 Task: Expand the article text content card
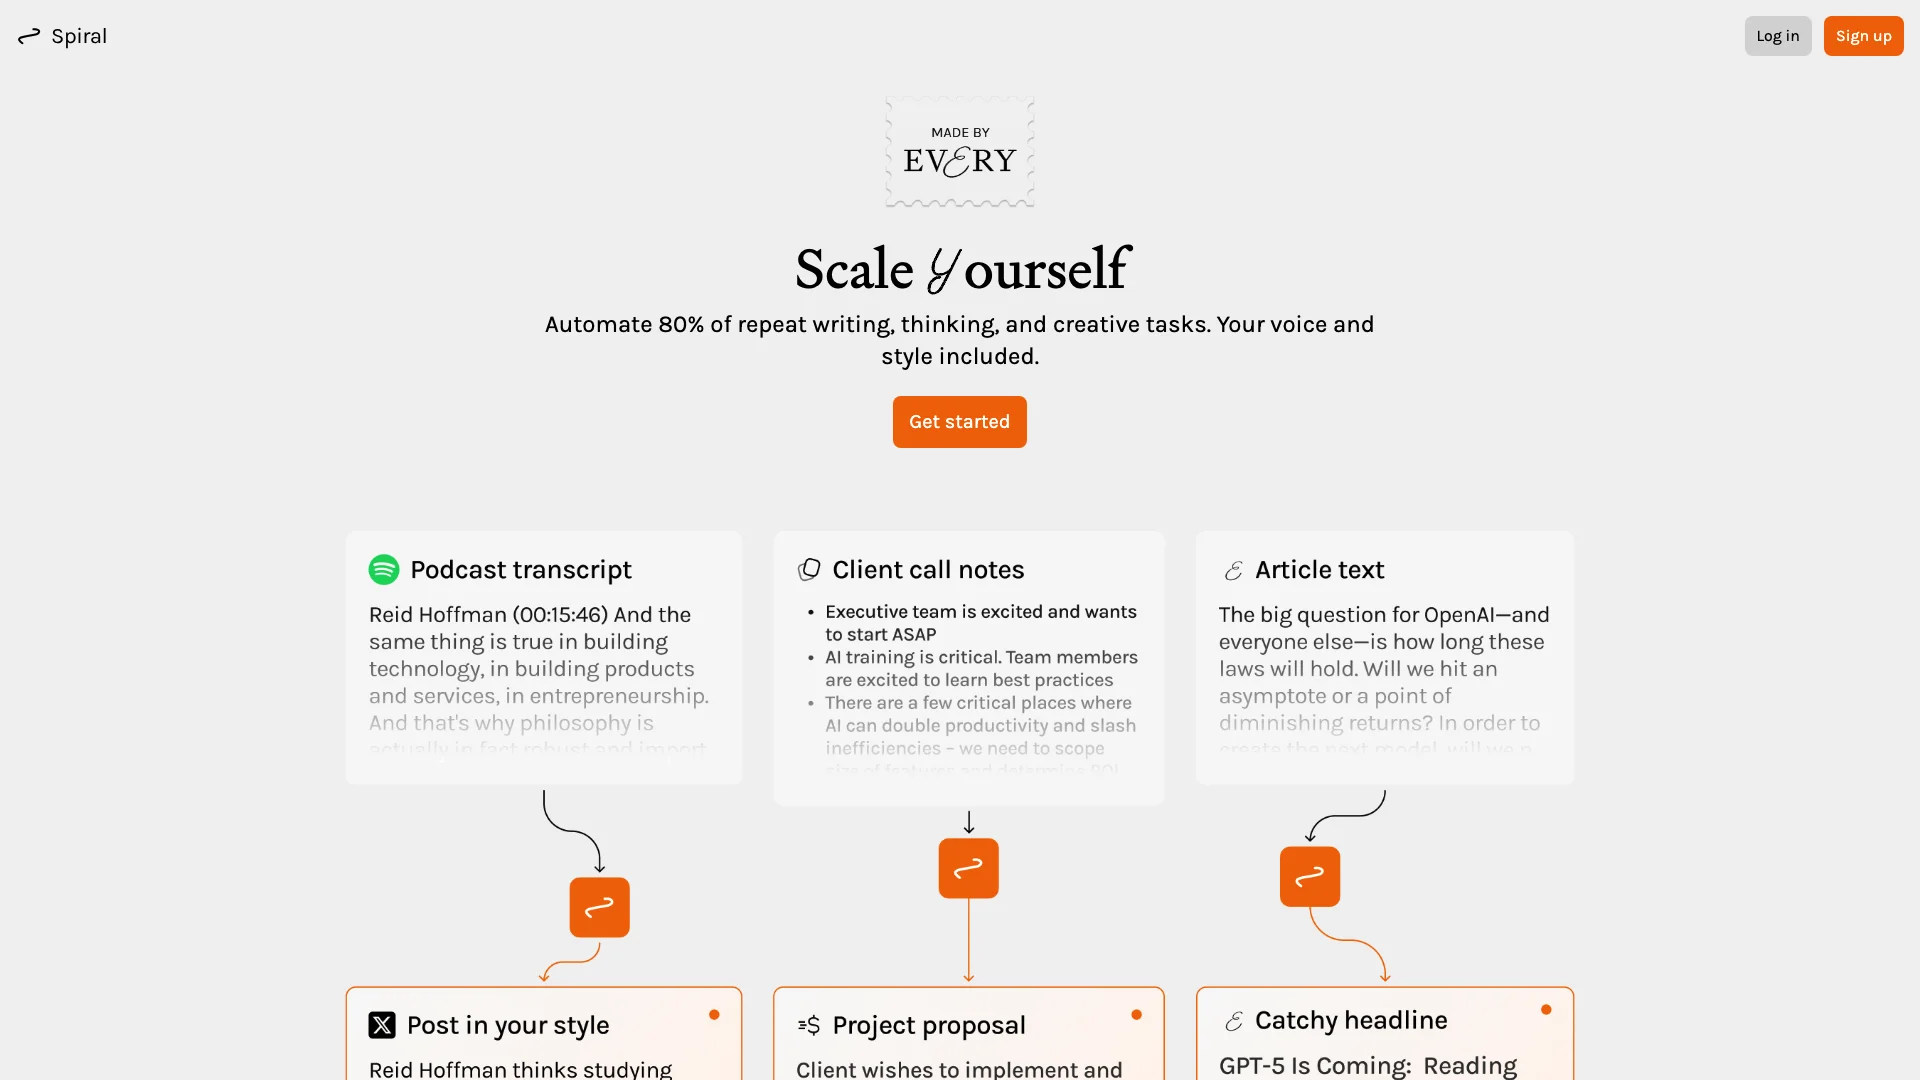1385,655
